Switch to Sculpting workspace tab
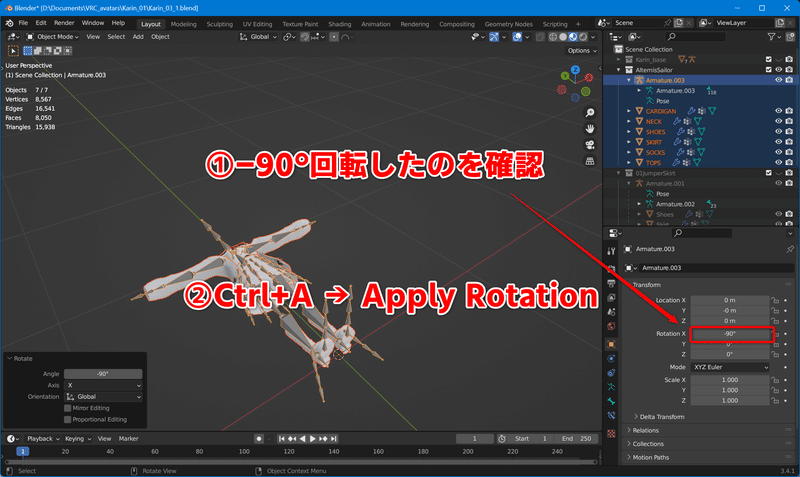The width and height of the screenshot is (800, 477). coord(219,24)
